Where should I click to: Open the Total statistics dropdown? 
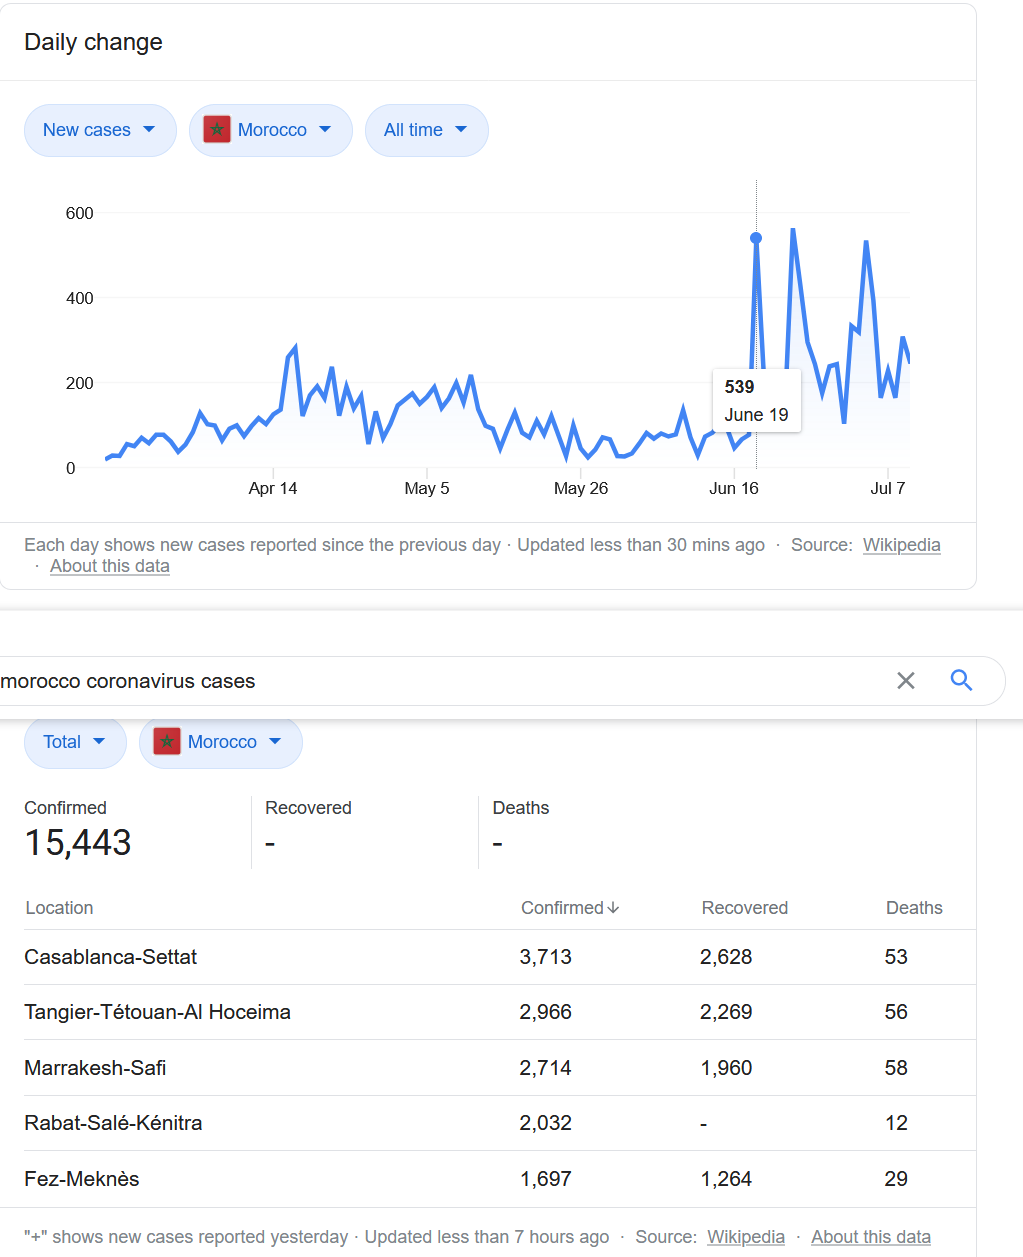click(x=75, y=742)
